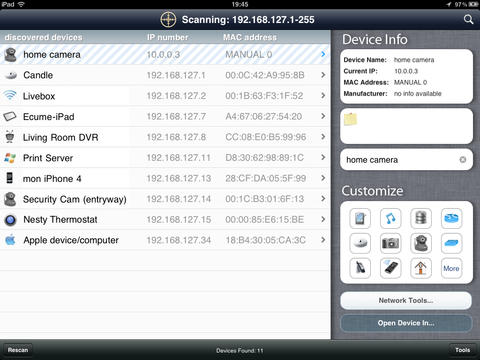The width and height of the screenshot is (480, 360).
Task: Open details chevron for Nesty Thermostat
Action: 323,219
